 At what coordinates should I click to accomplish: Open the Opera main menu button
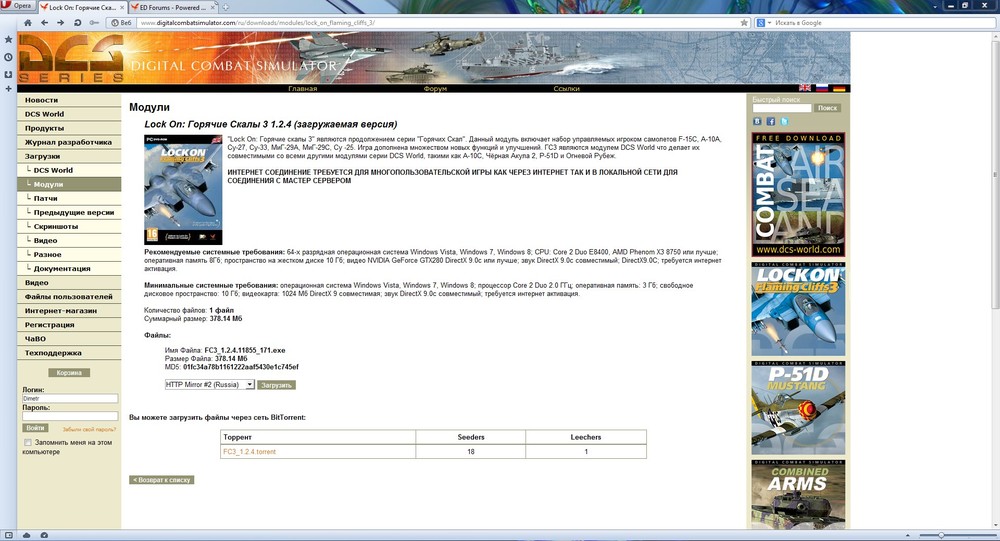coord(17,6)
